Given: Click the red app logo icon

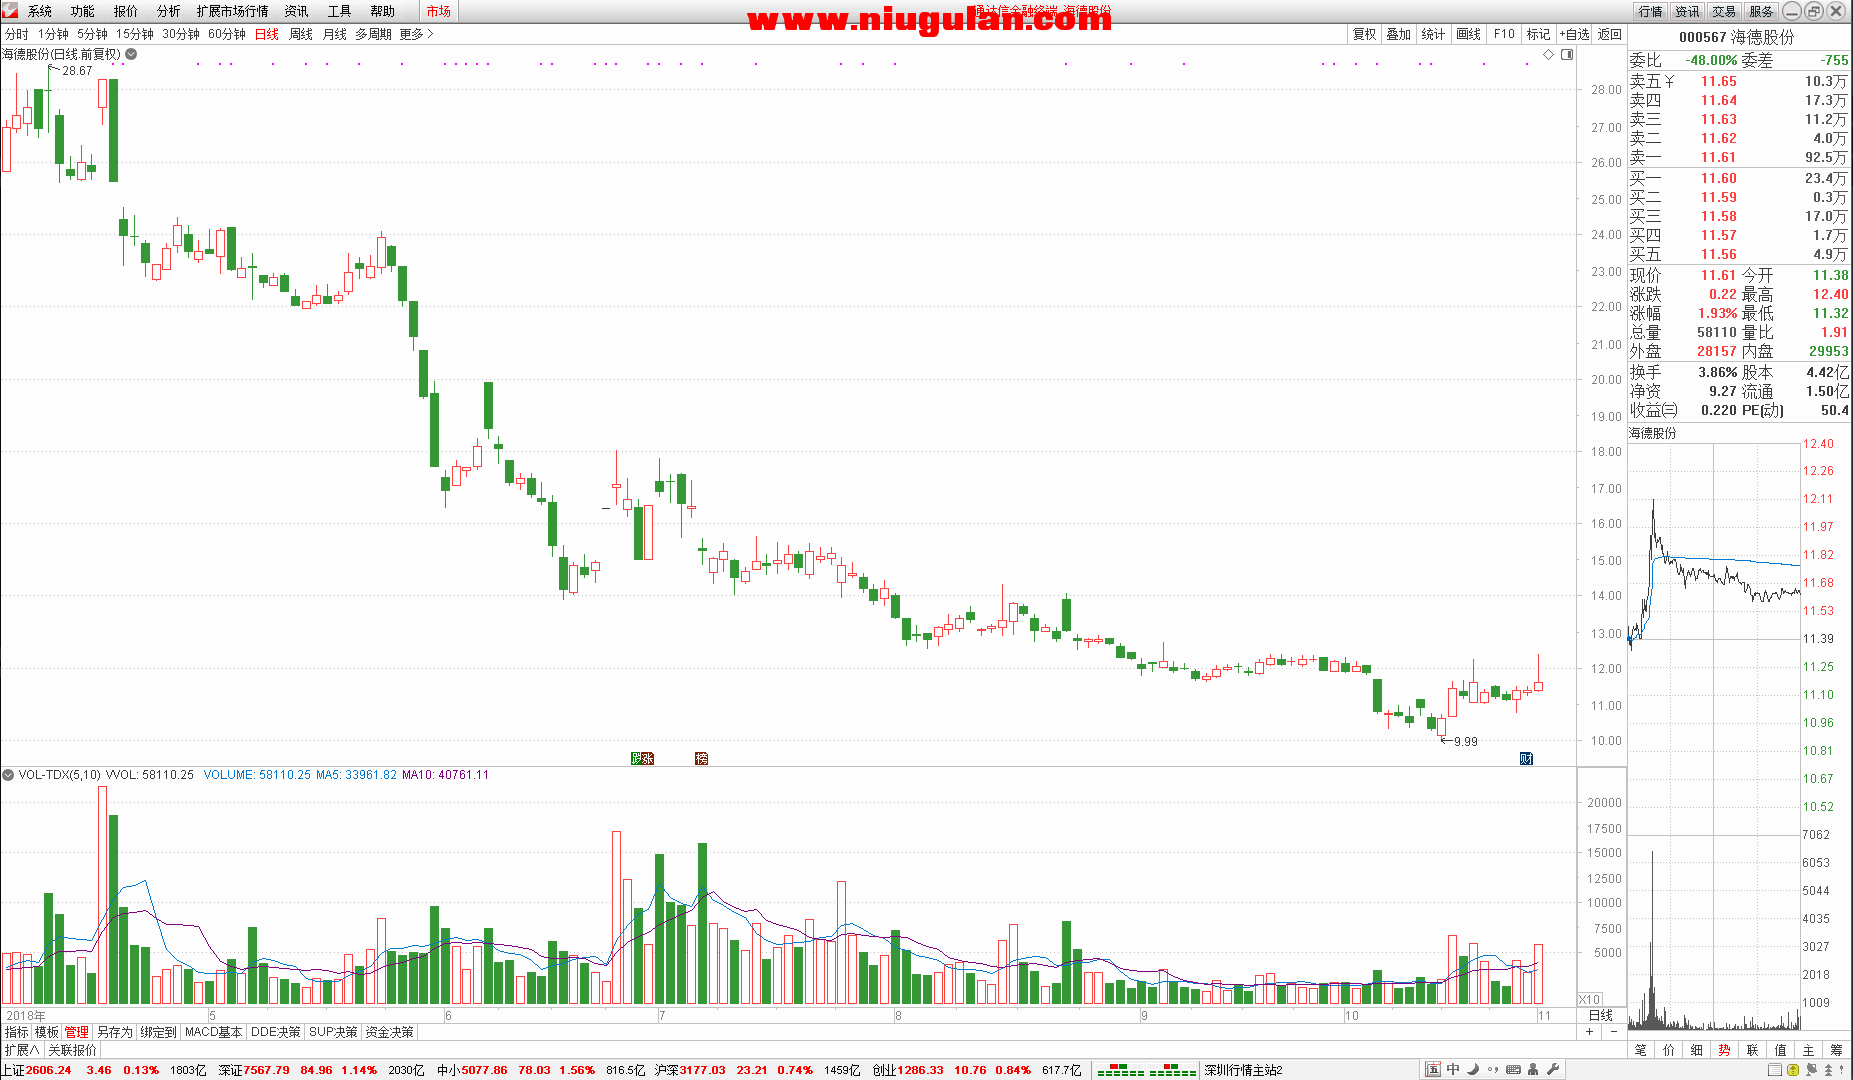Looking at the screenshot, I should pyautogui.click(x=10, y=10).
